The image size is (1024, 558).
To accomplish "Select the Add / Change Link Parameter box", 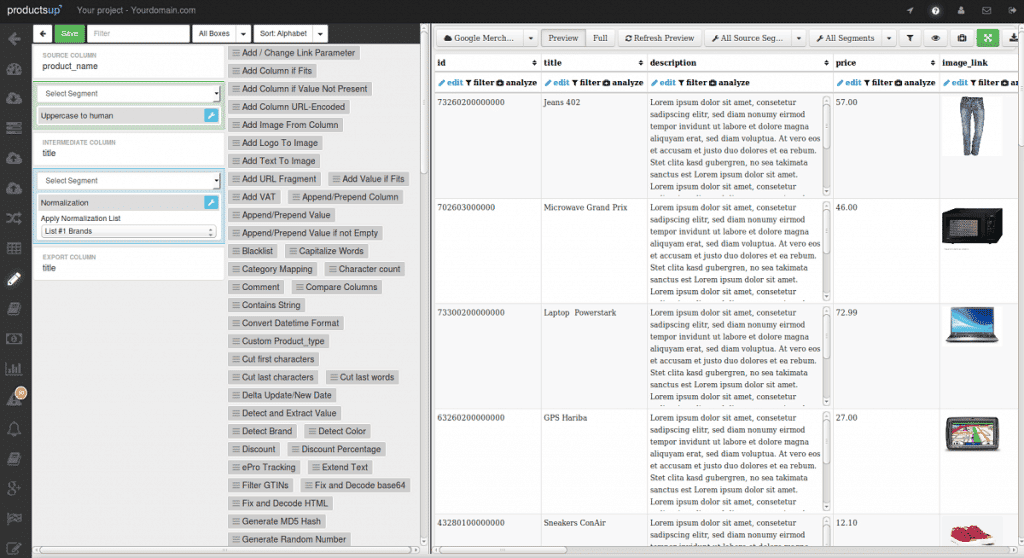I will coord(294,53).
